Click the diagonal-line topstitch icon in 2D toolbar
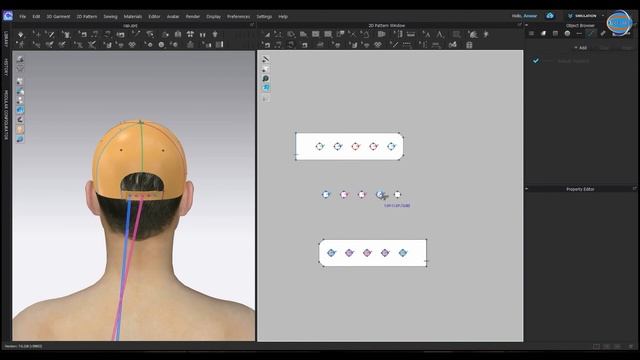 coord(395,44)
